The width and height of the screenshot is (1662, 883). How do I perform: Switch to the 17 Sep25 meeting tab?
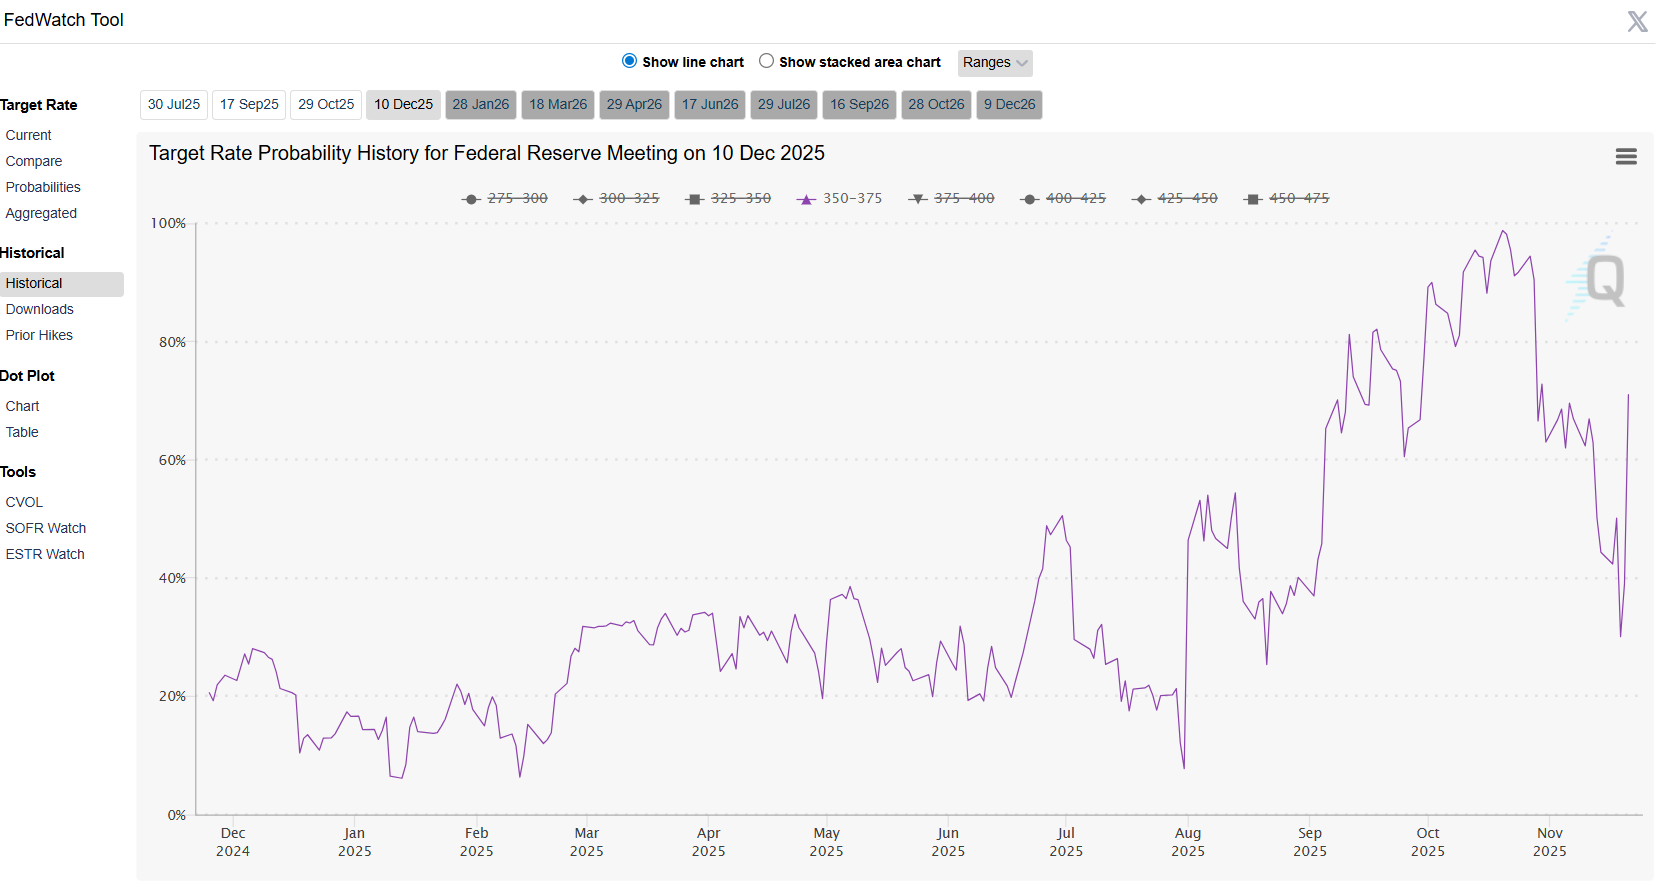[x=249, y=105]
